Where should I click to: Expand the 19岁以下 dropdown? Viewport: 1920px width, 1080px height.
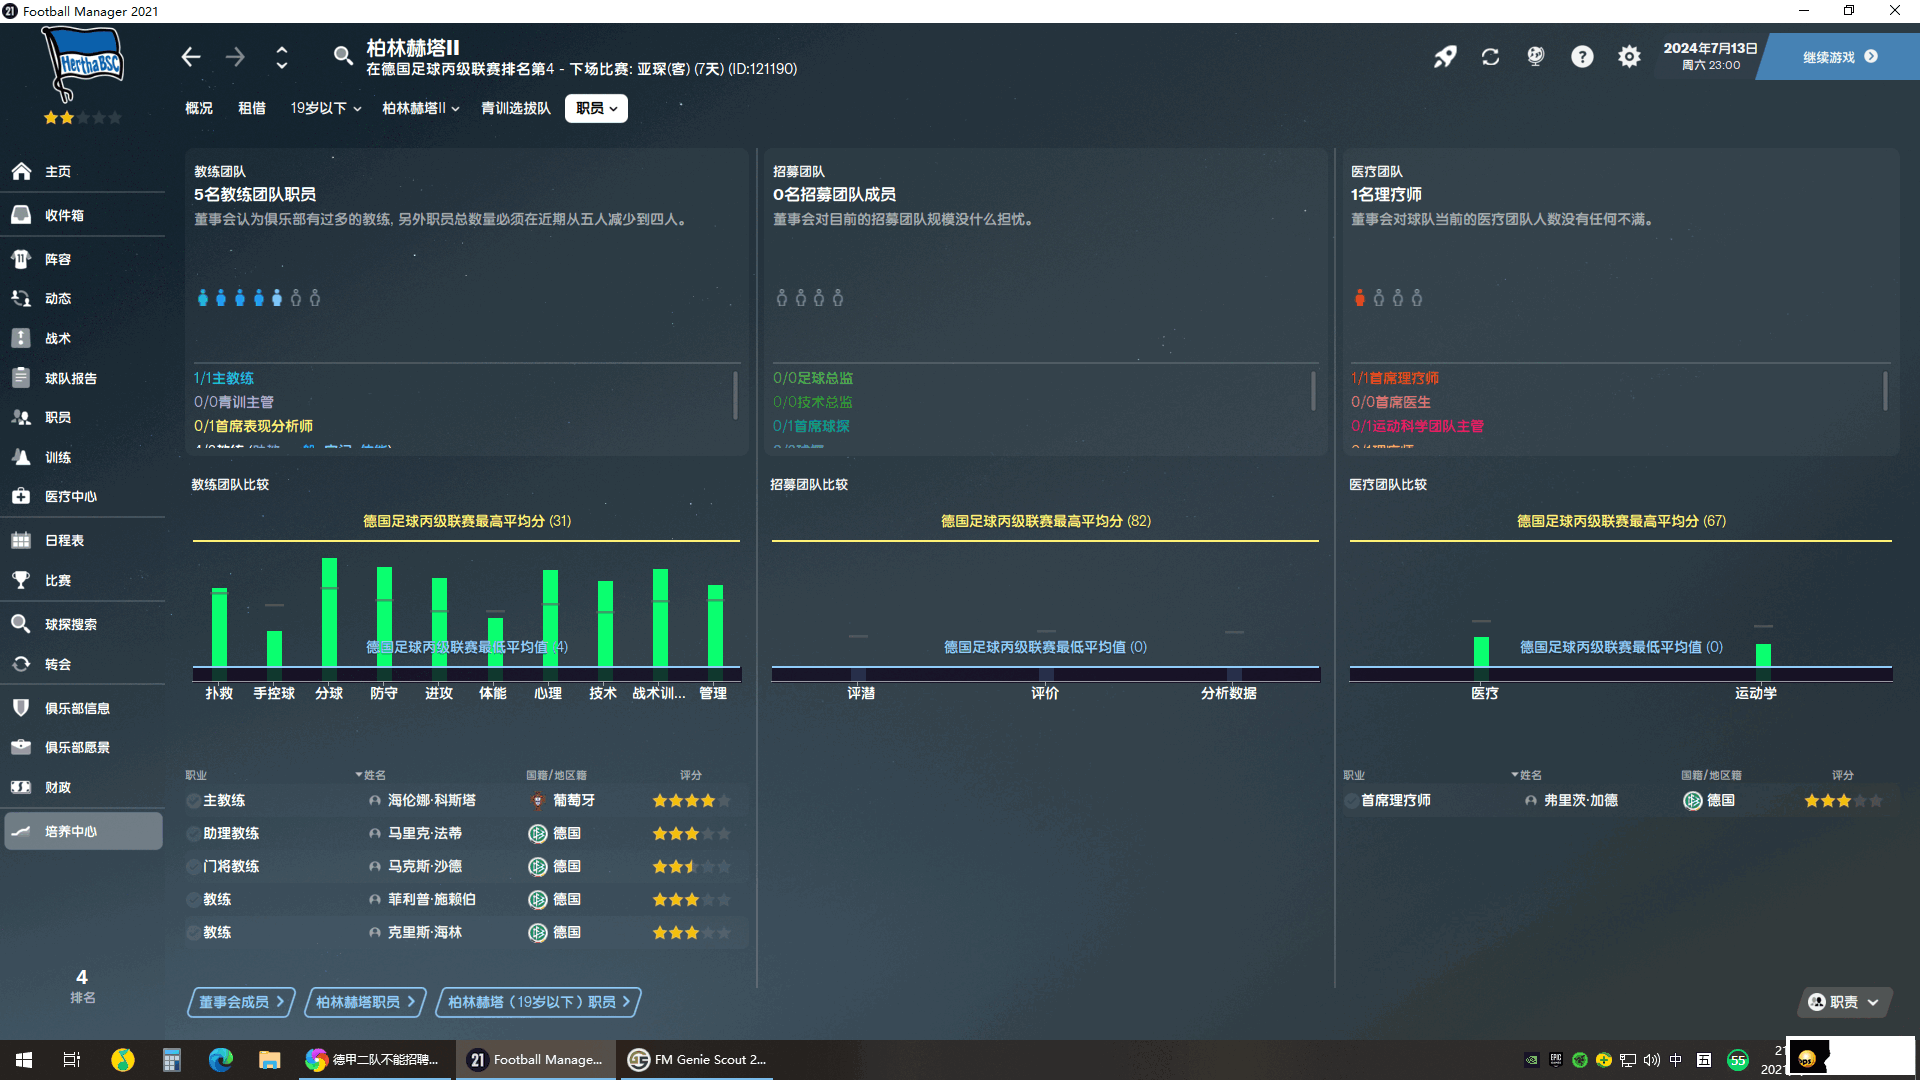326,108
